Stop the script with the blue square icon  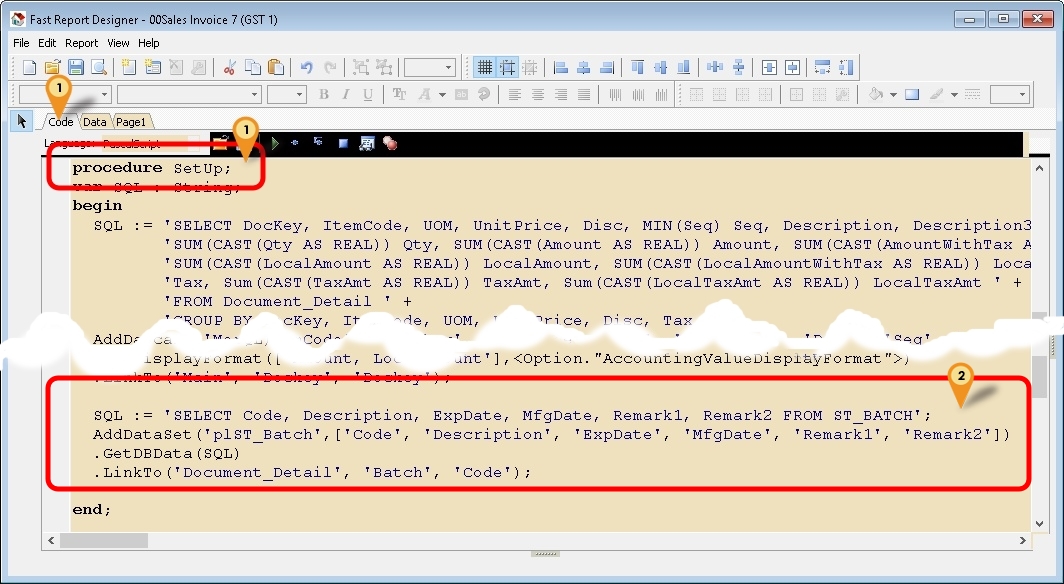click(342, 143)
